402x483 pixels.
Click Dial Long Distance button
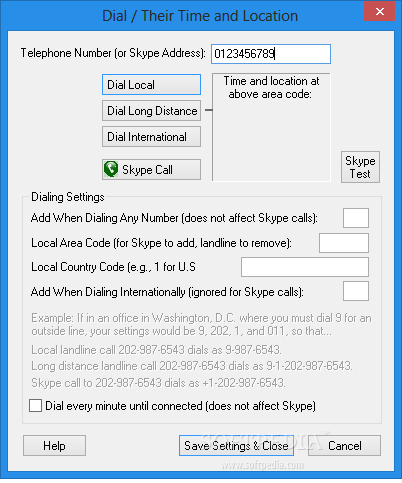point(151,111)
